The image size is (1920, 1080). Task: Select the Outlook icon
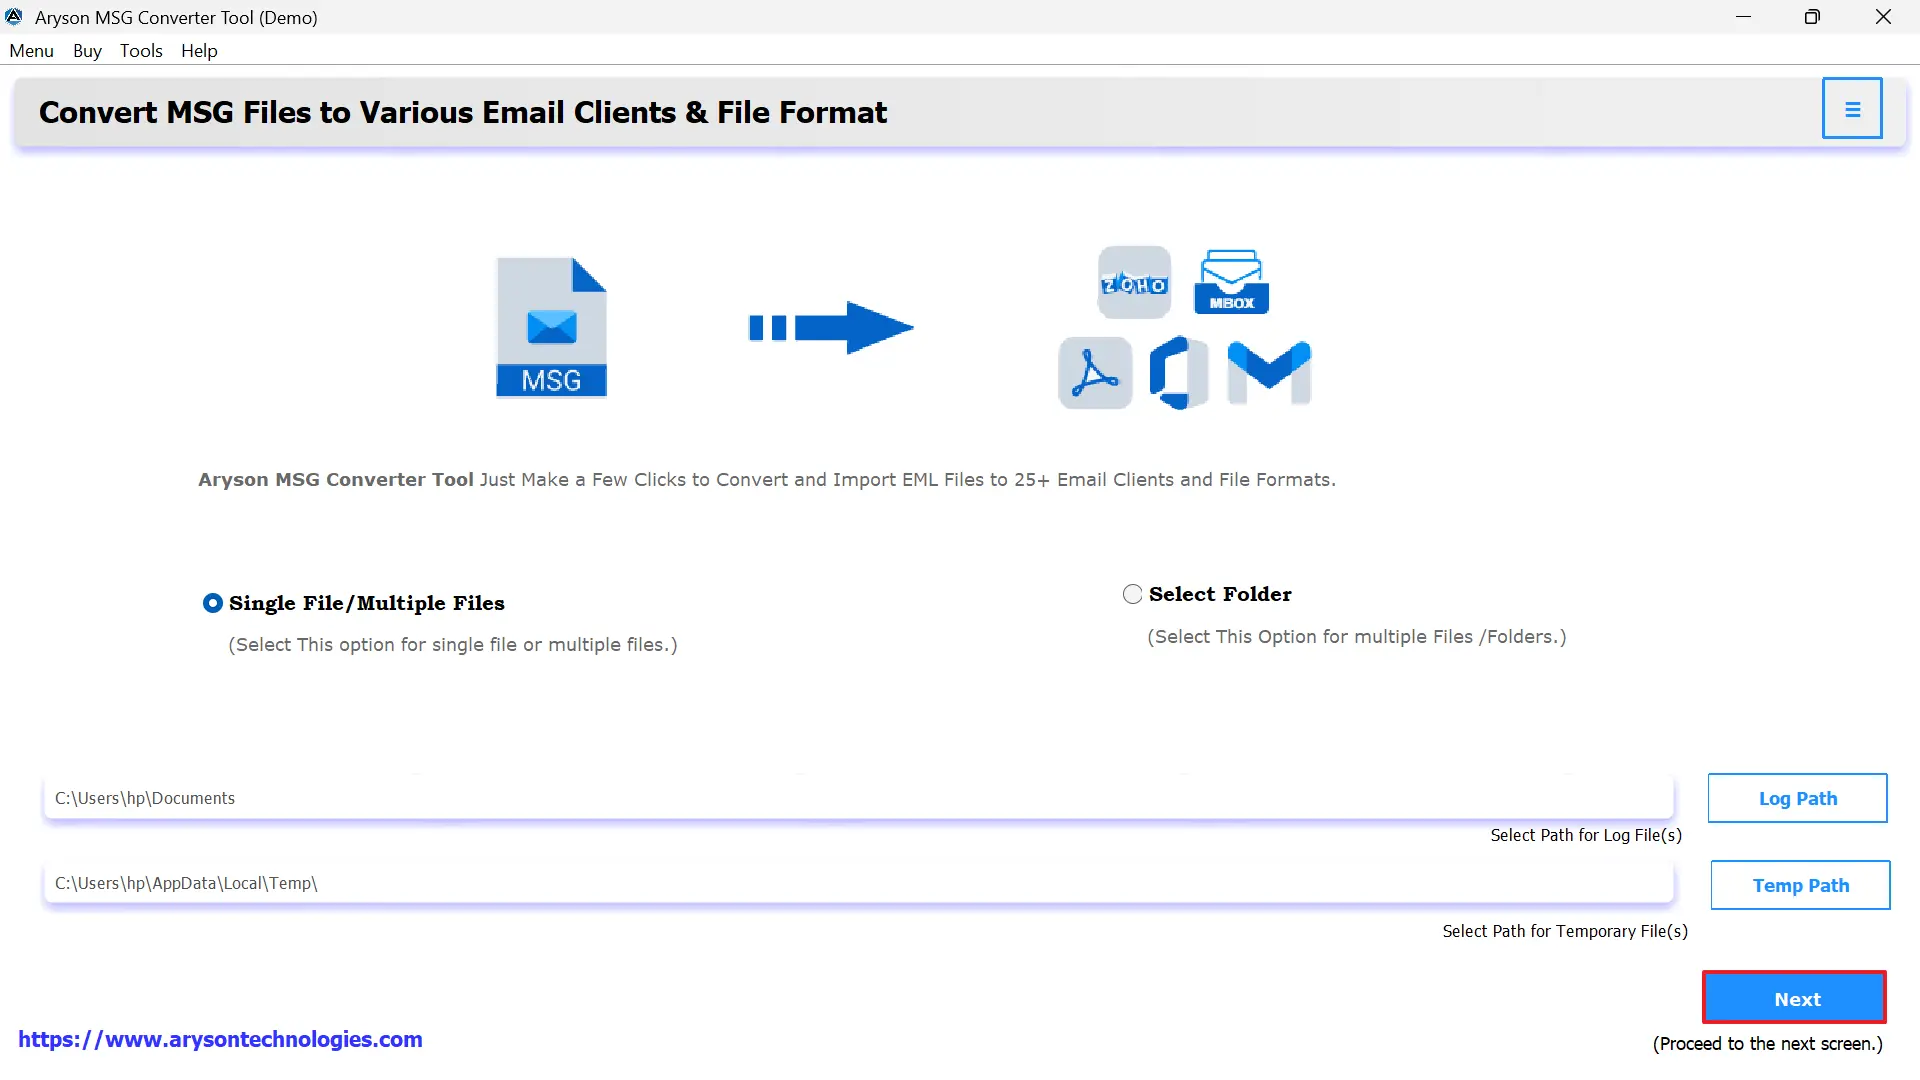pyautogui.click(x=1180, y=373)
